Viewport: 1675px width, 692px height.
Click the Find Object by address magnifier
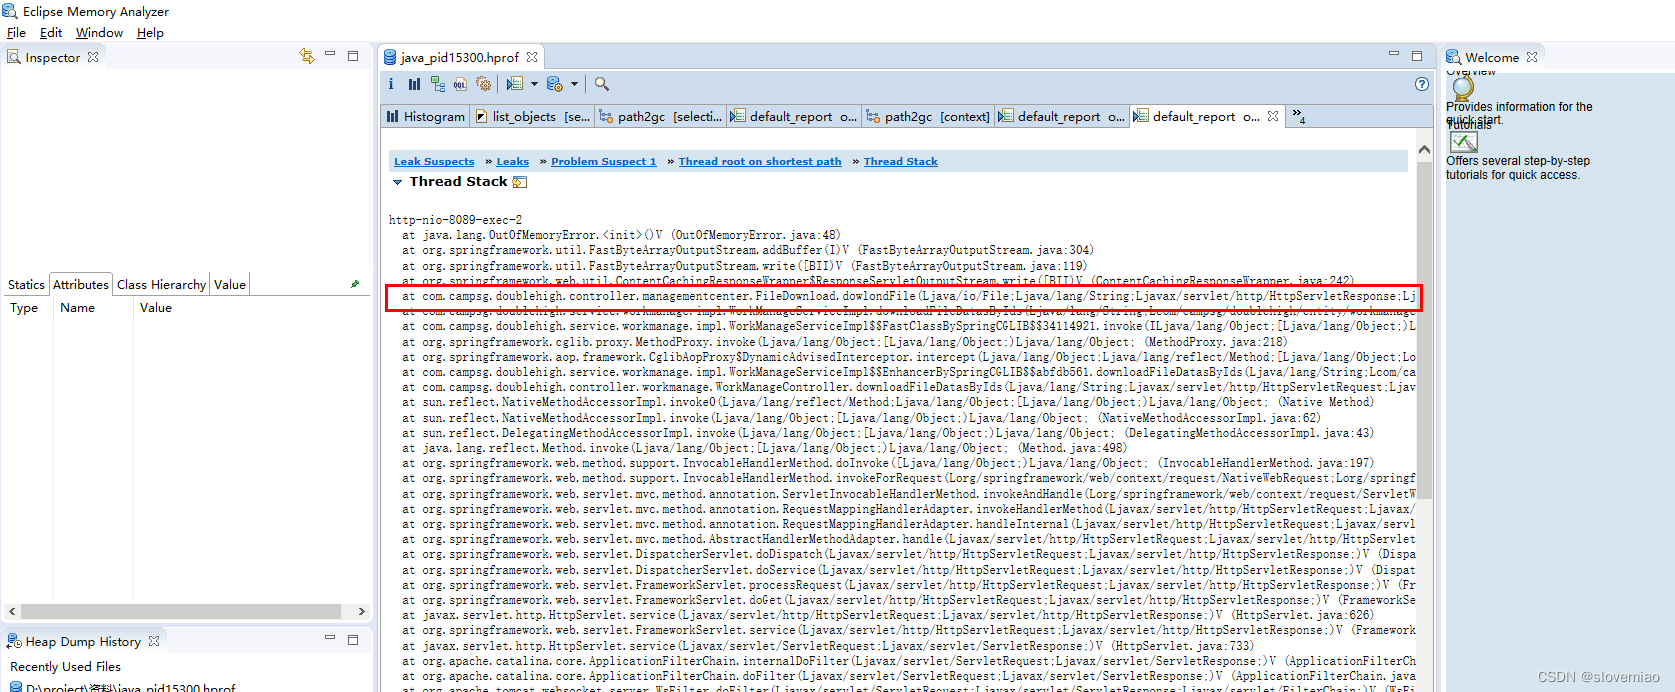[x=602, y=84]
